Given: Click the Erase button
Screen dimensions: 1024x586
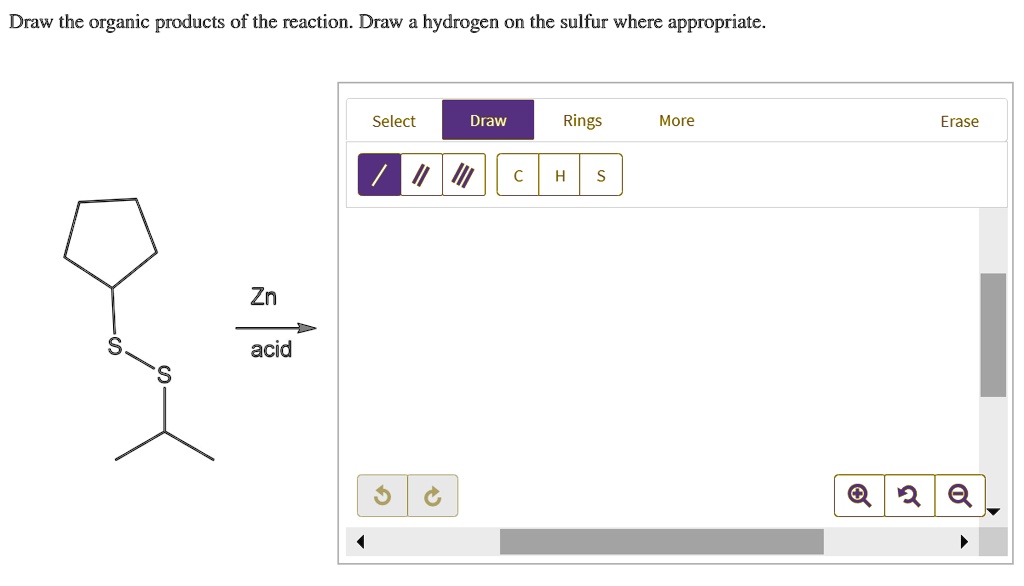Looking at the screenshot, I should point(959,120).
